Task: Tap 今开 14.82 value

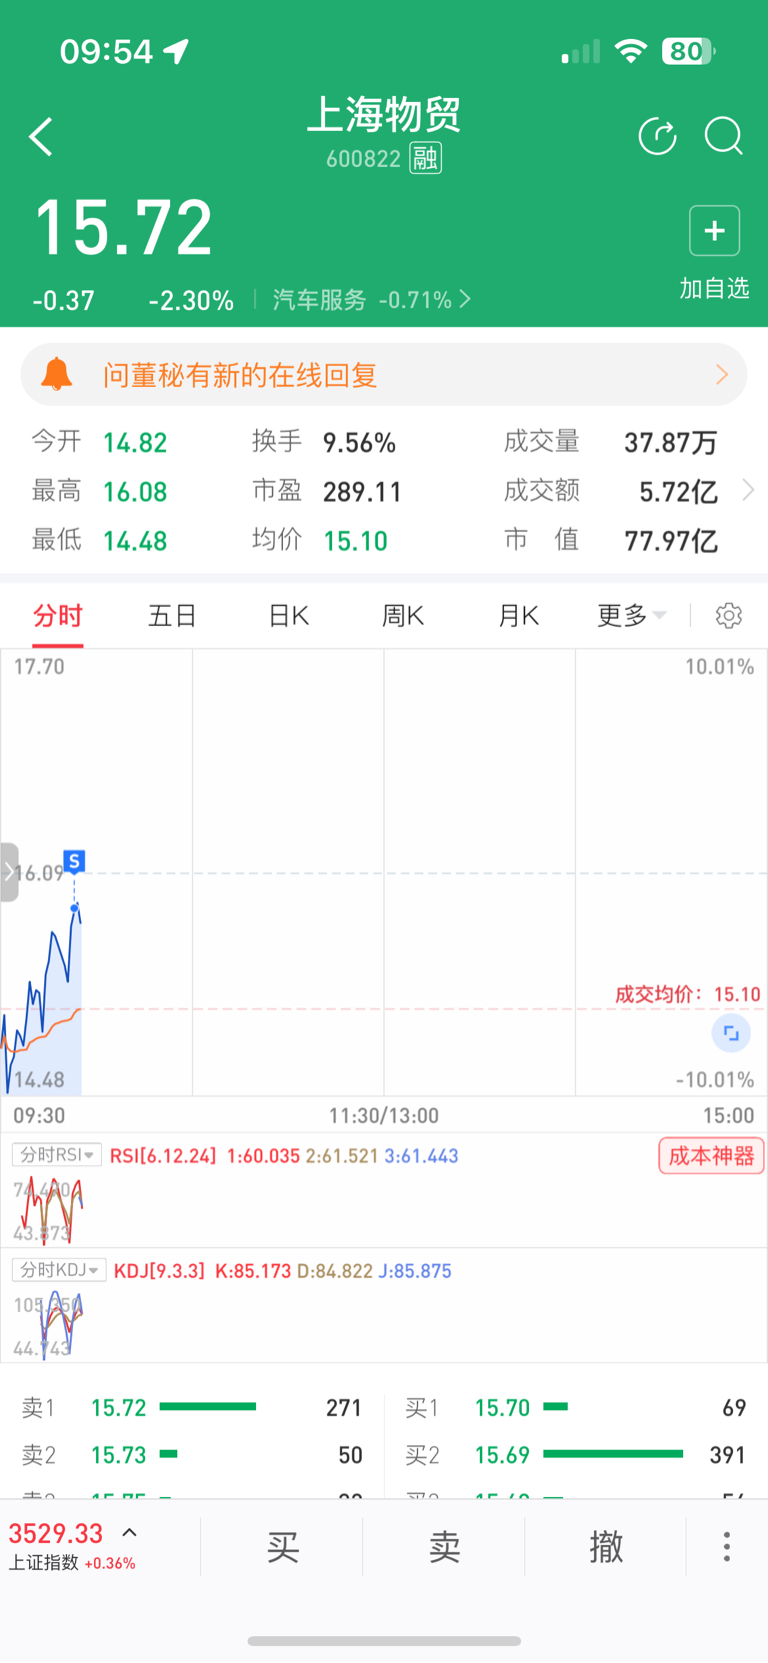Action: [x=135, y=442]
